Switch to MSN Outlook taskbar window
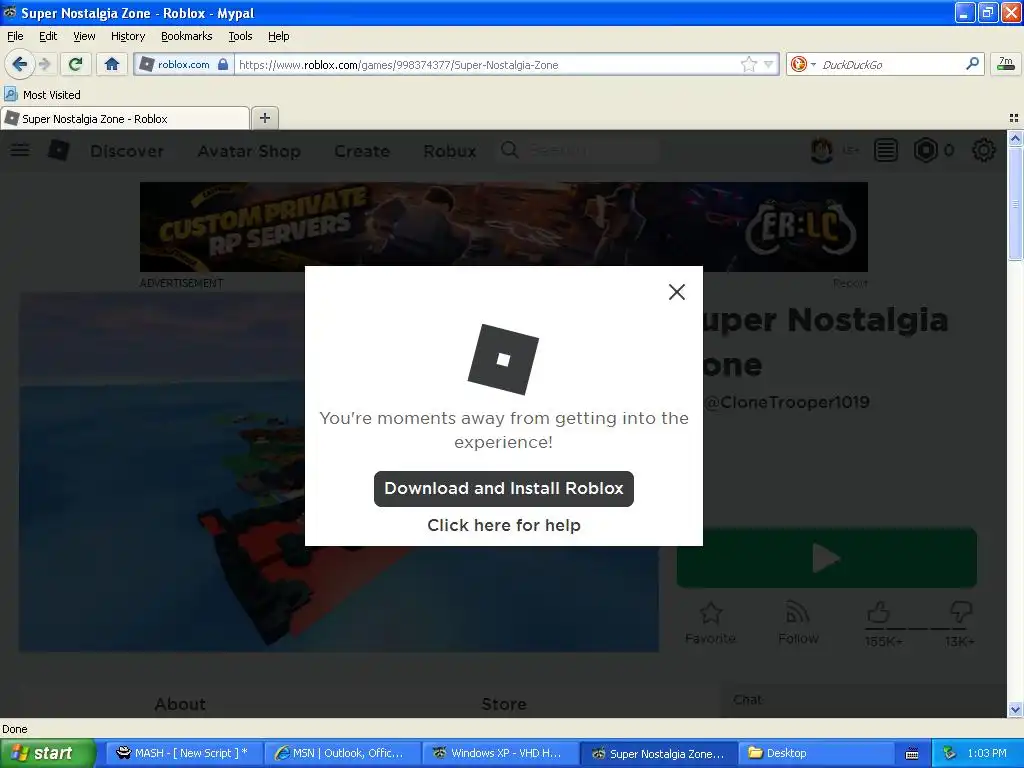1024x768 pixels. [x=342, y=753]
